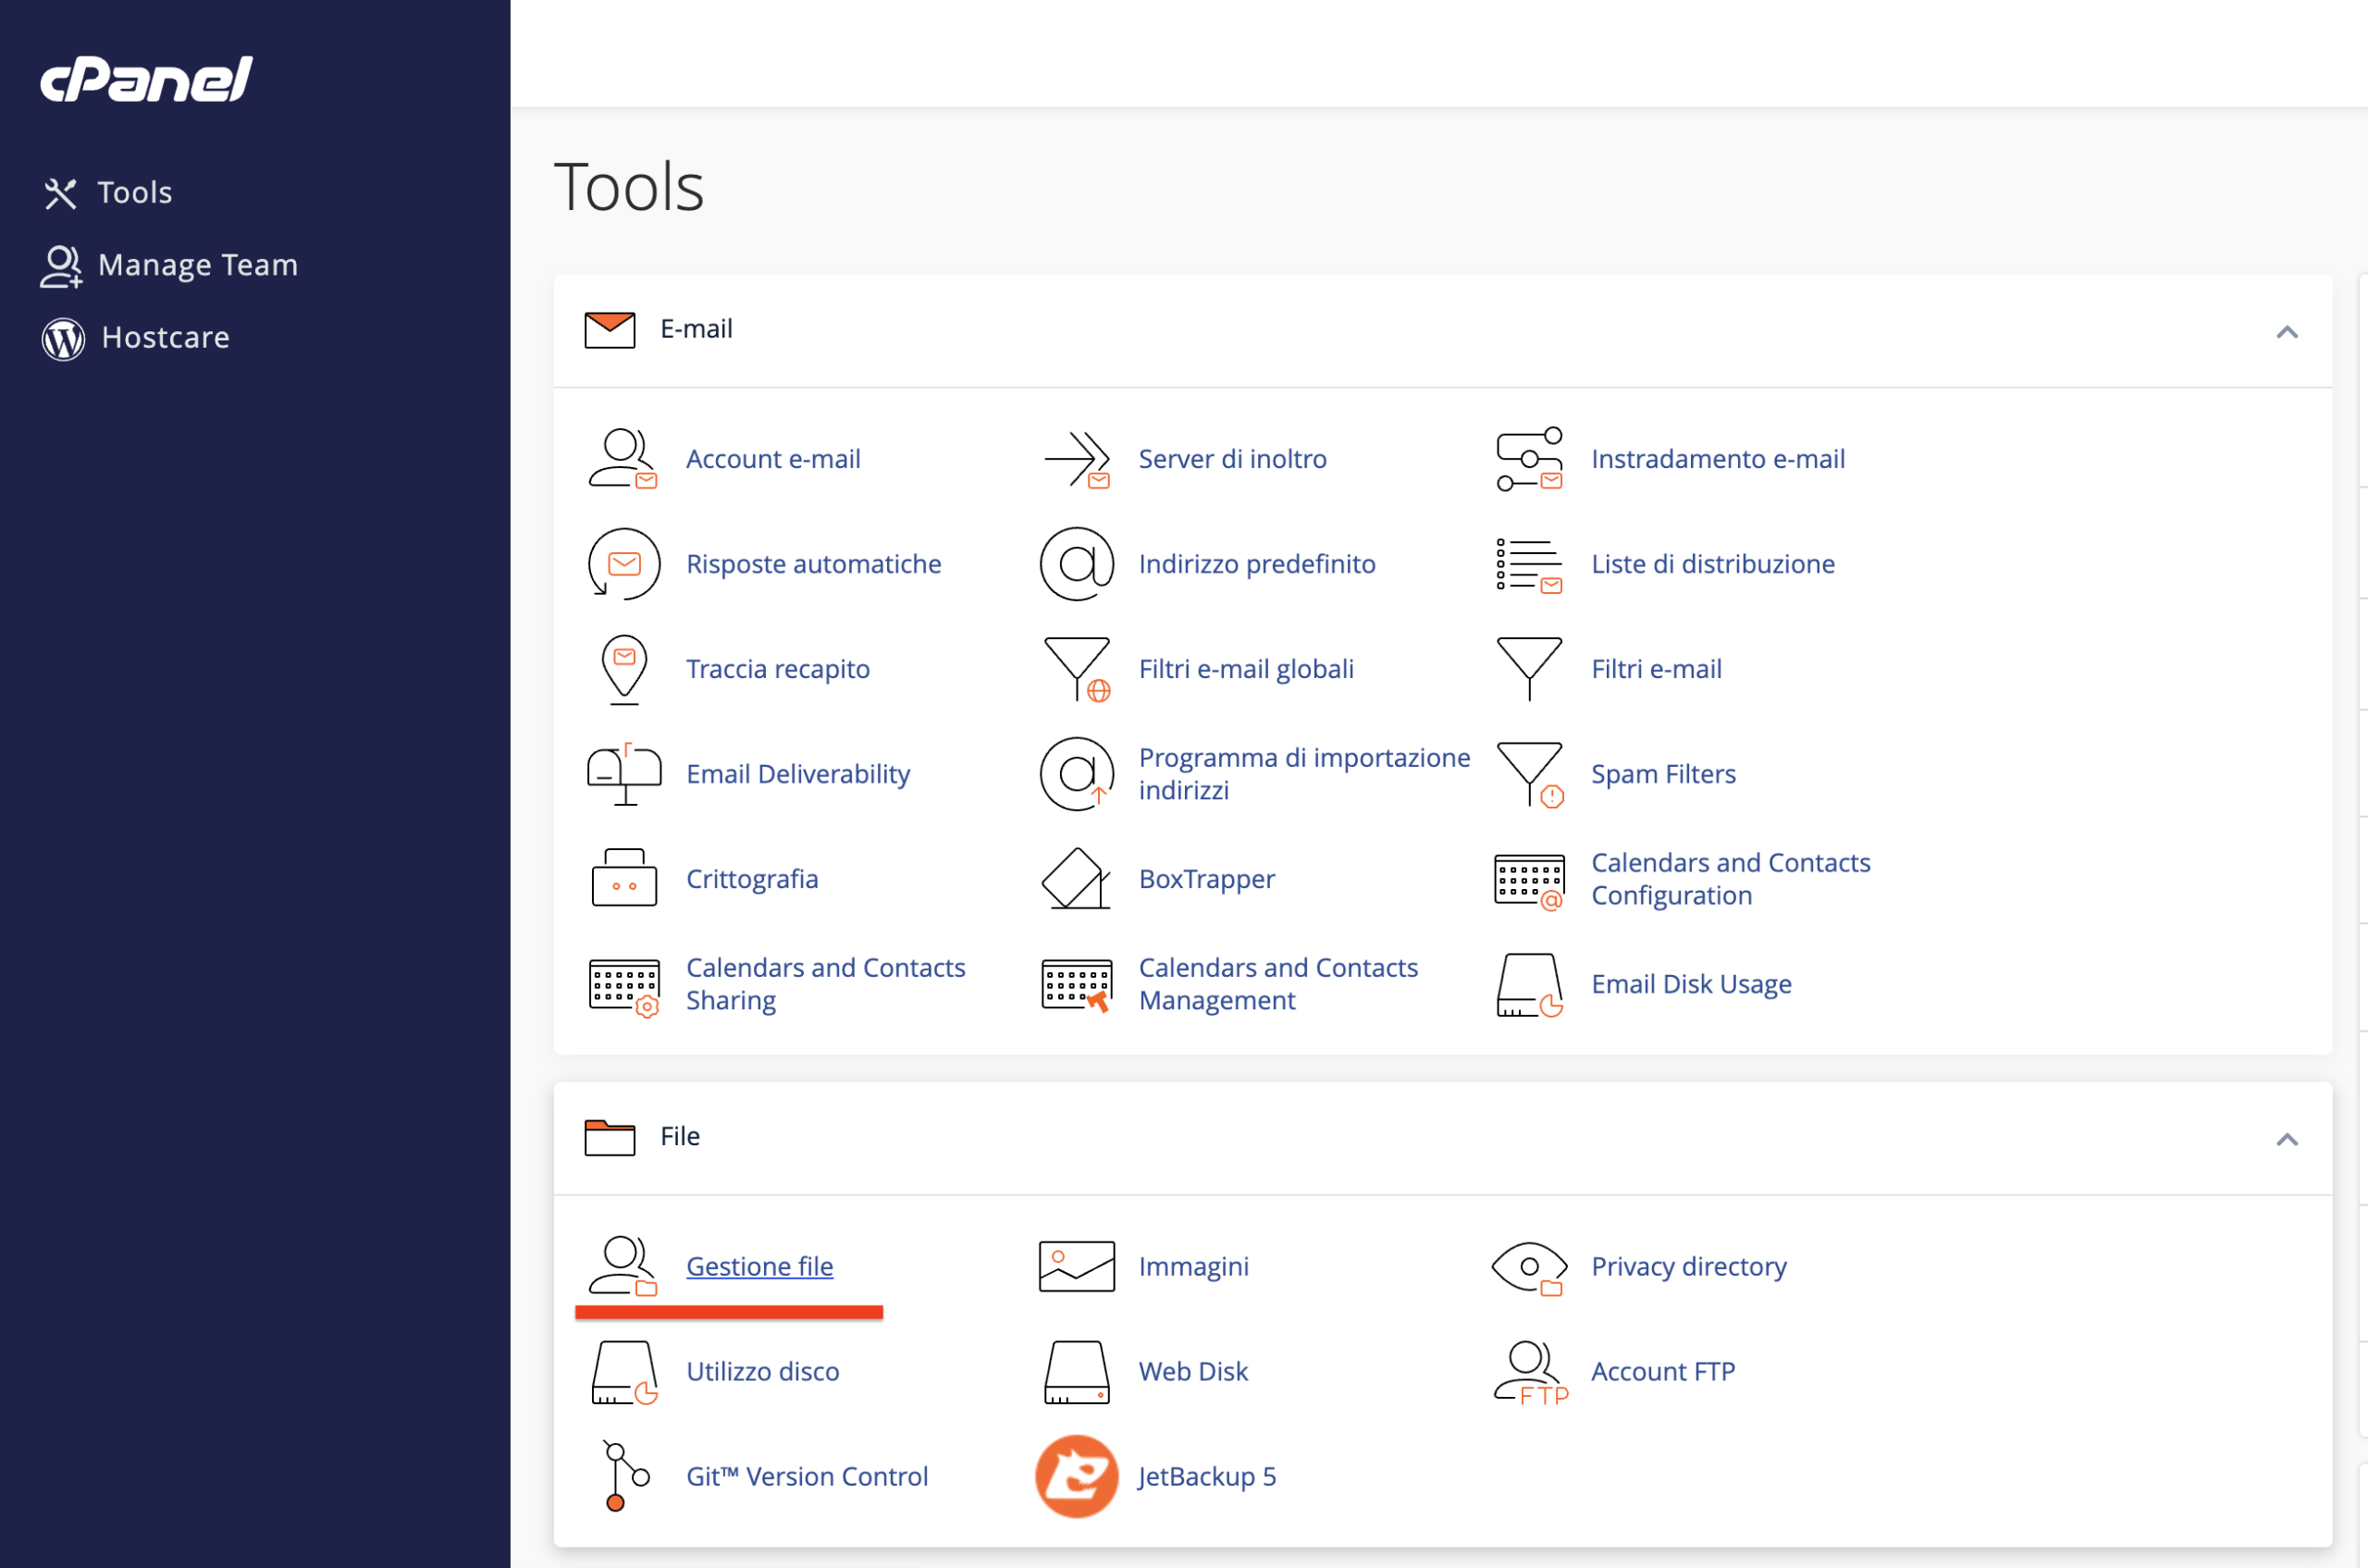Screen dimensions: 2368x1568
Task: Click the E-mail section envelope icon
Action: point(610,329)
